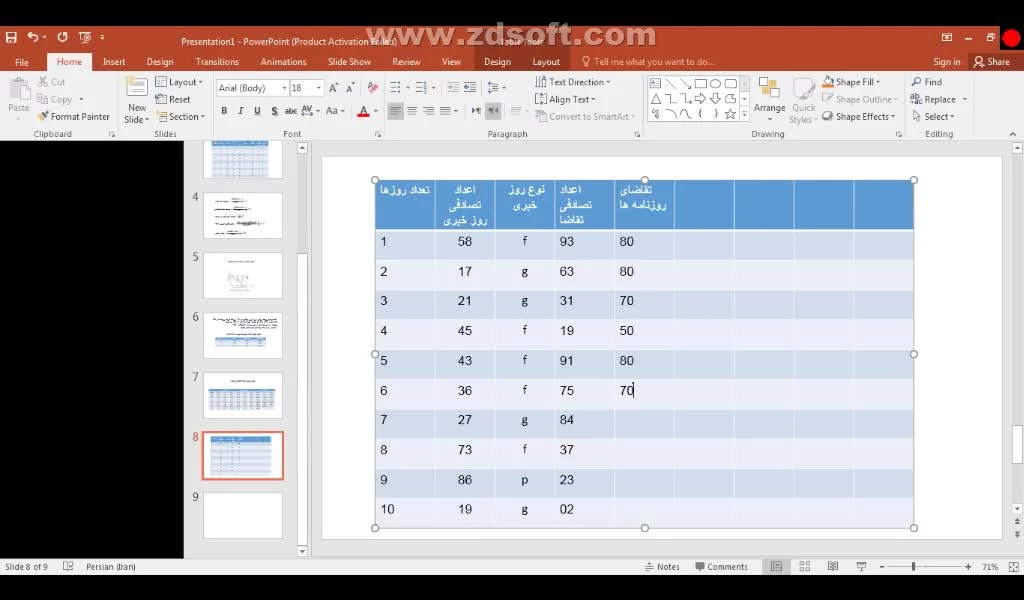This screenshot has height=600, width=1024.
Task: Click the Find button
Action: [927, 82]
